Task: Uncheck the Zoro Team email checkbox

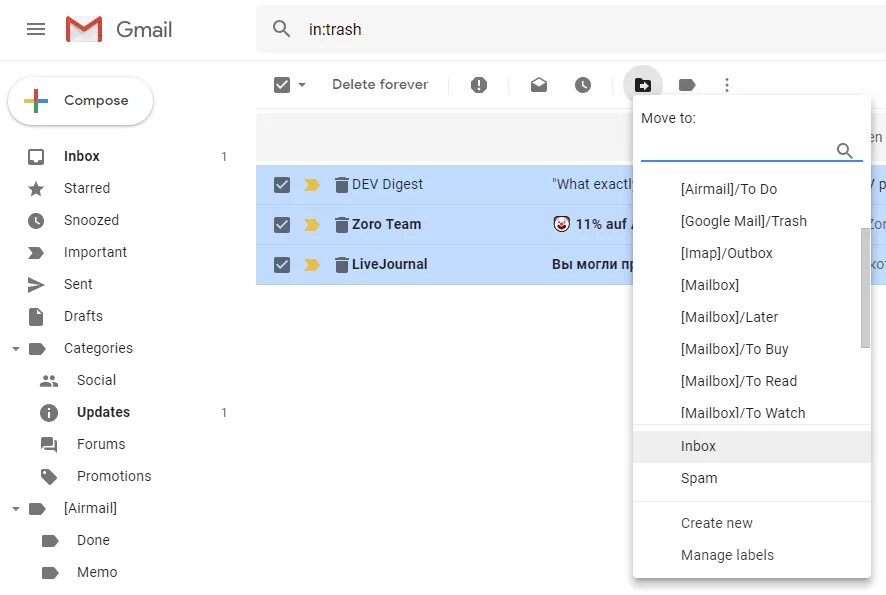Action: pos(282,225)
